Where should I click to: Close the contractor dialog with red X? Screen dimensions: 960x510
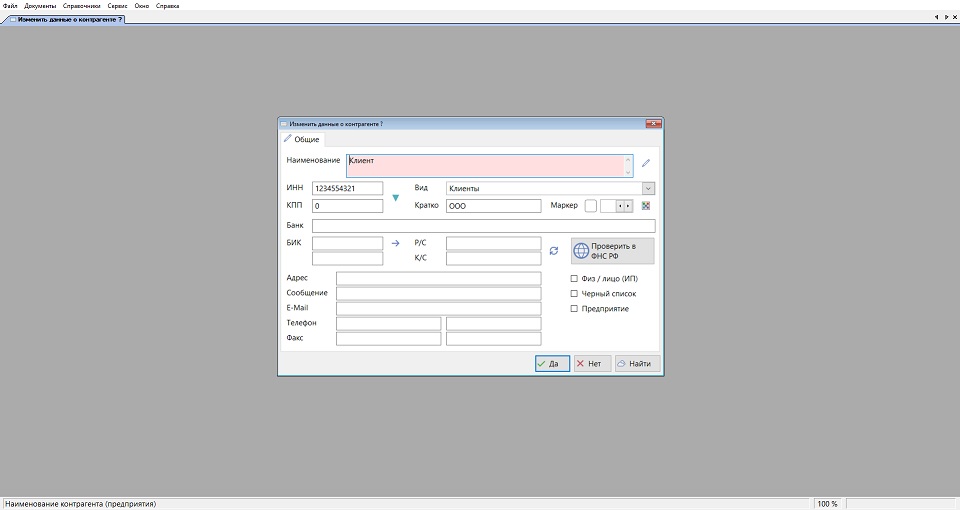coord(653,124)
